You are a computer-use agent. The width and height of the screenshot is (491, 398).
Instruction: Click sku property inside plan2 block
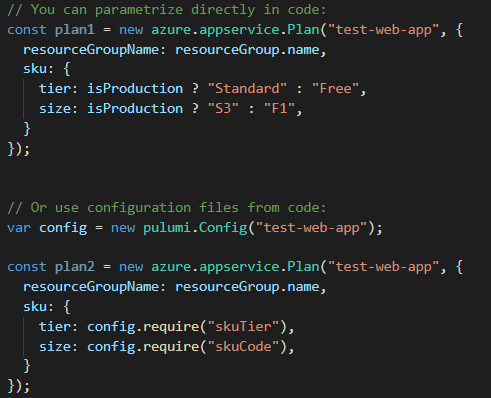click(x=35, y=307)
